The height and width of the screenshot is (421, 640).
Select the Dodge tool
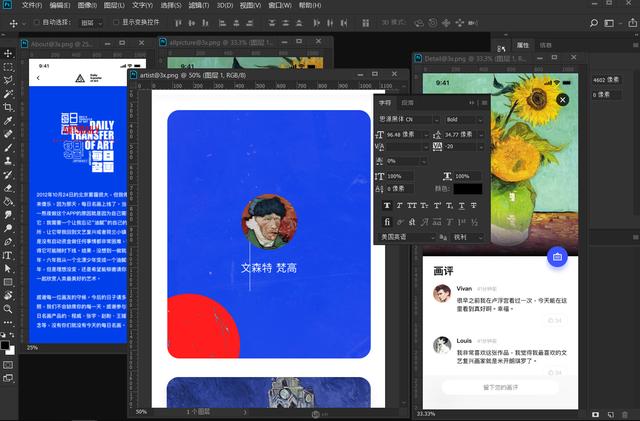coord(8,228)
